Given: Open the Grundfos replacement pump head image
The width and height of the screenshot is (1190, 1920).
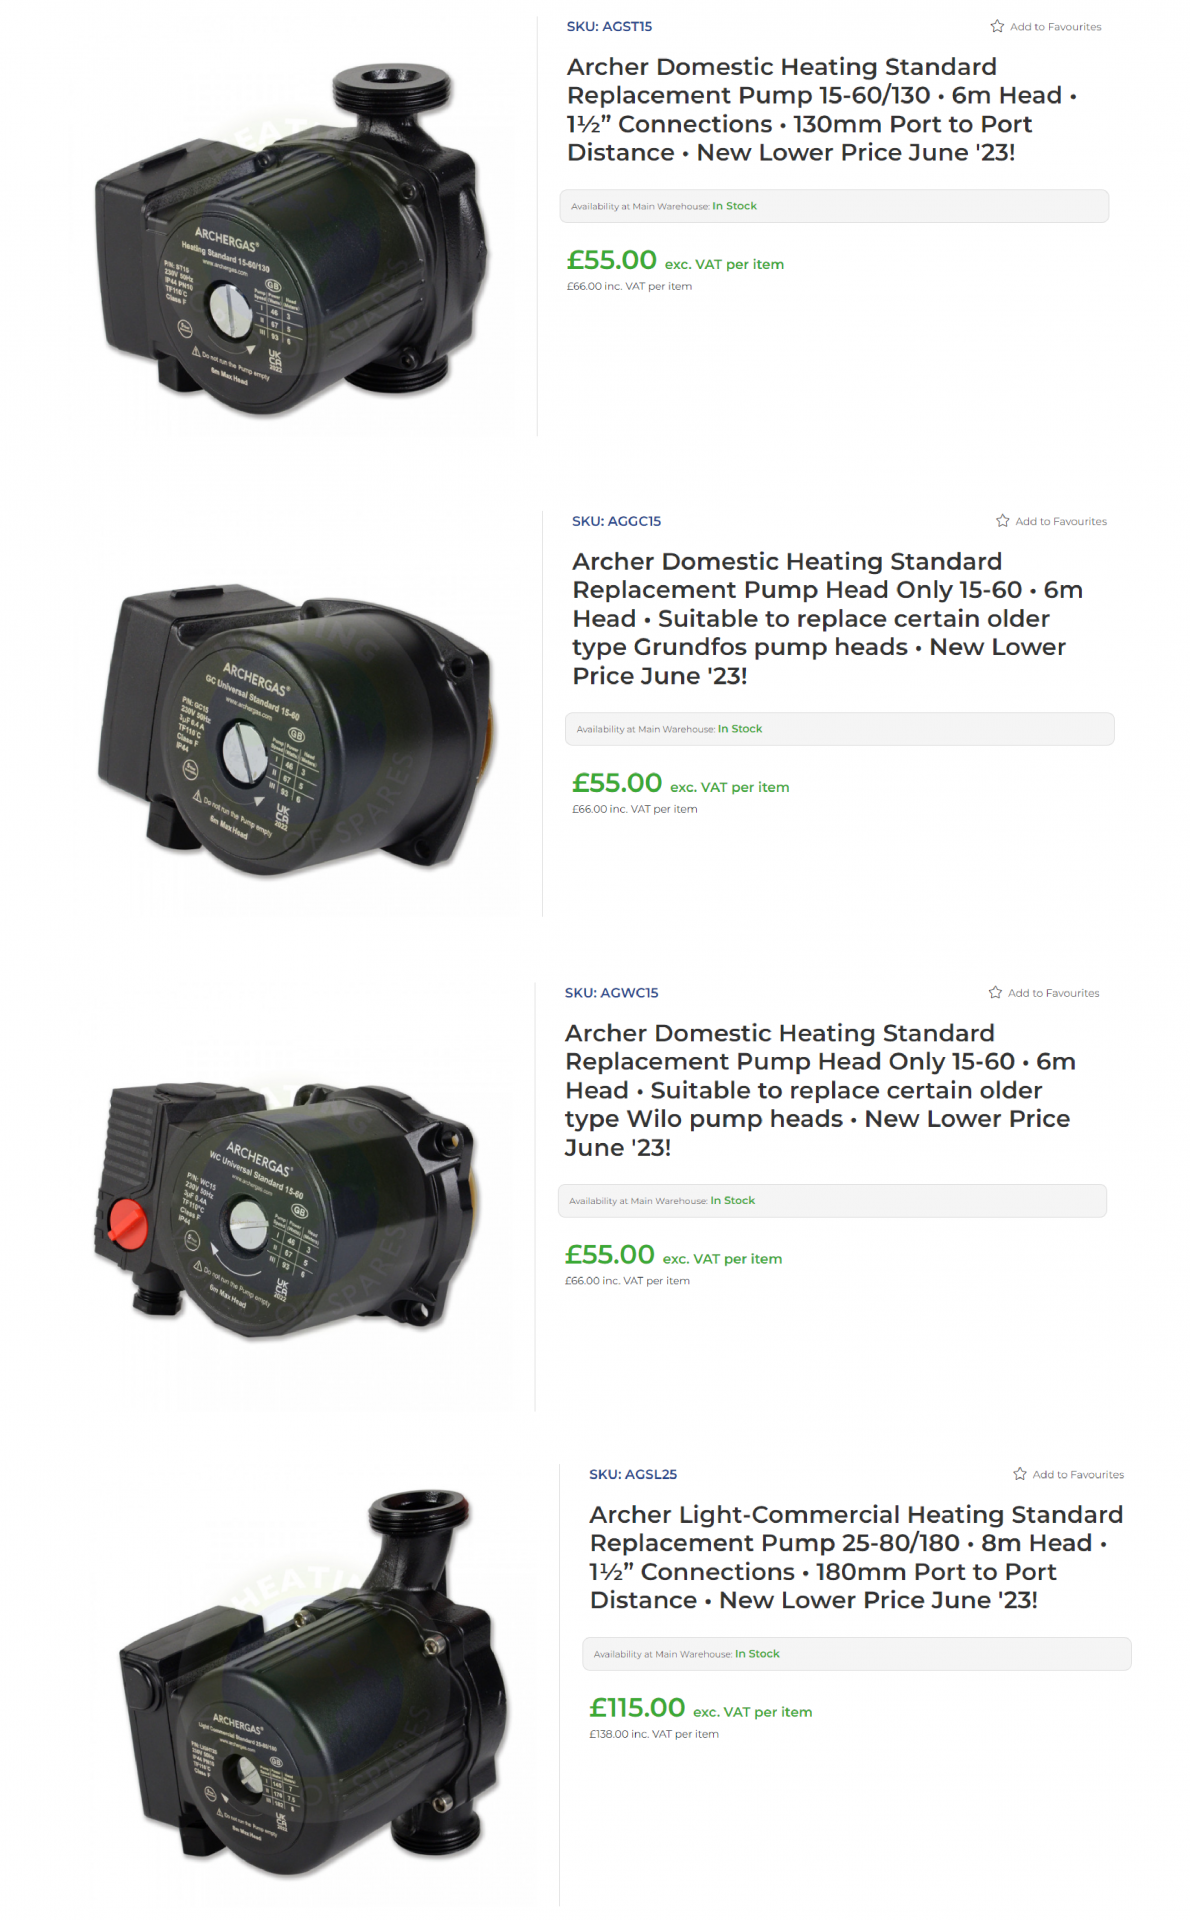Looking at the screenshot, I should [x=295, y=730].
